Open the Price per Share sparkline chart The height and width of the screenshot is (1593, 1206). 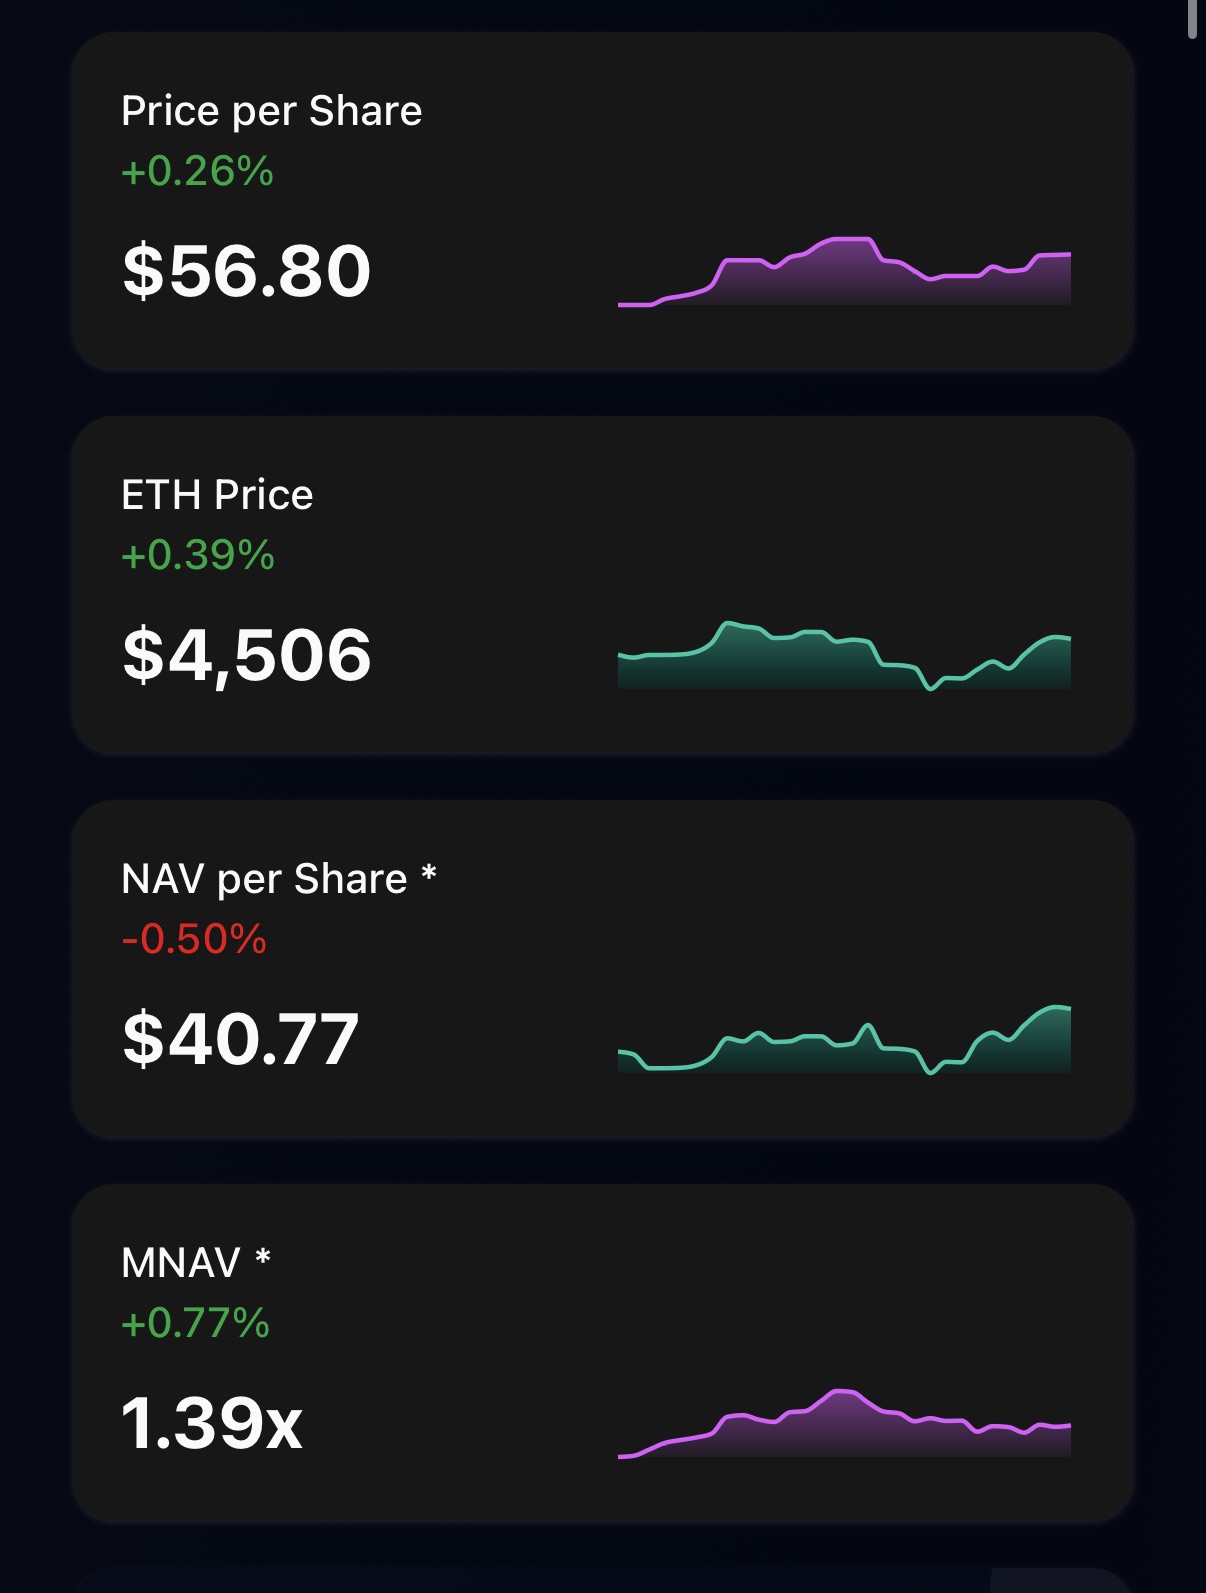point(844,272)
